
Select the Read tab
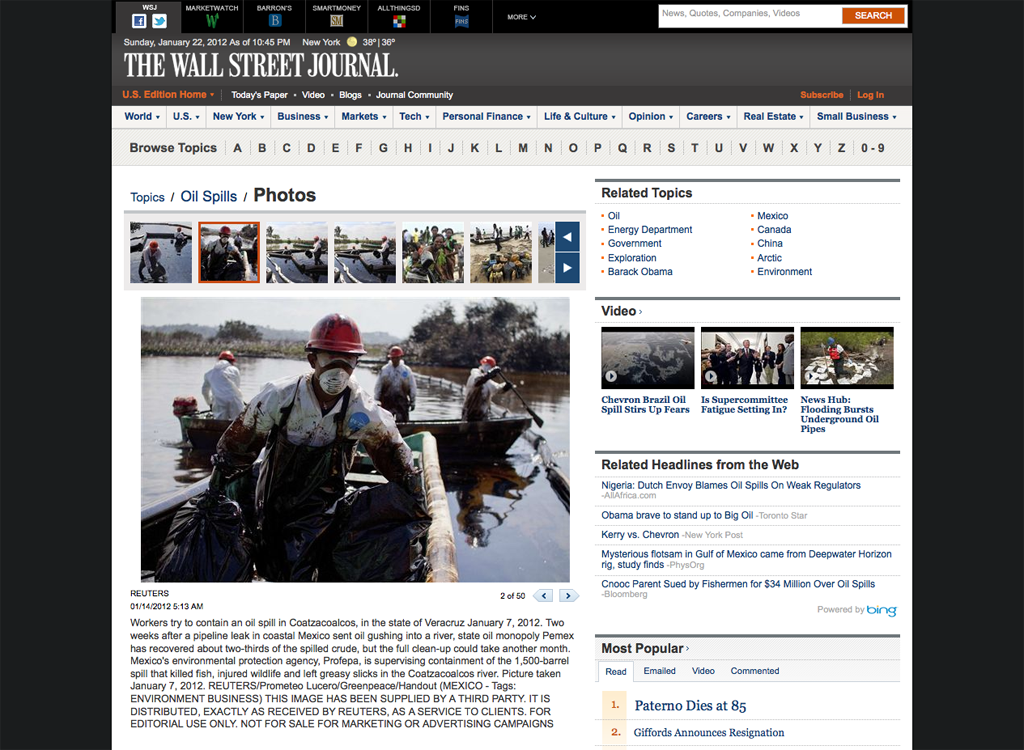(x=615, y=672)
